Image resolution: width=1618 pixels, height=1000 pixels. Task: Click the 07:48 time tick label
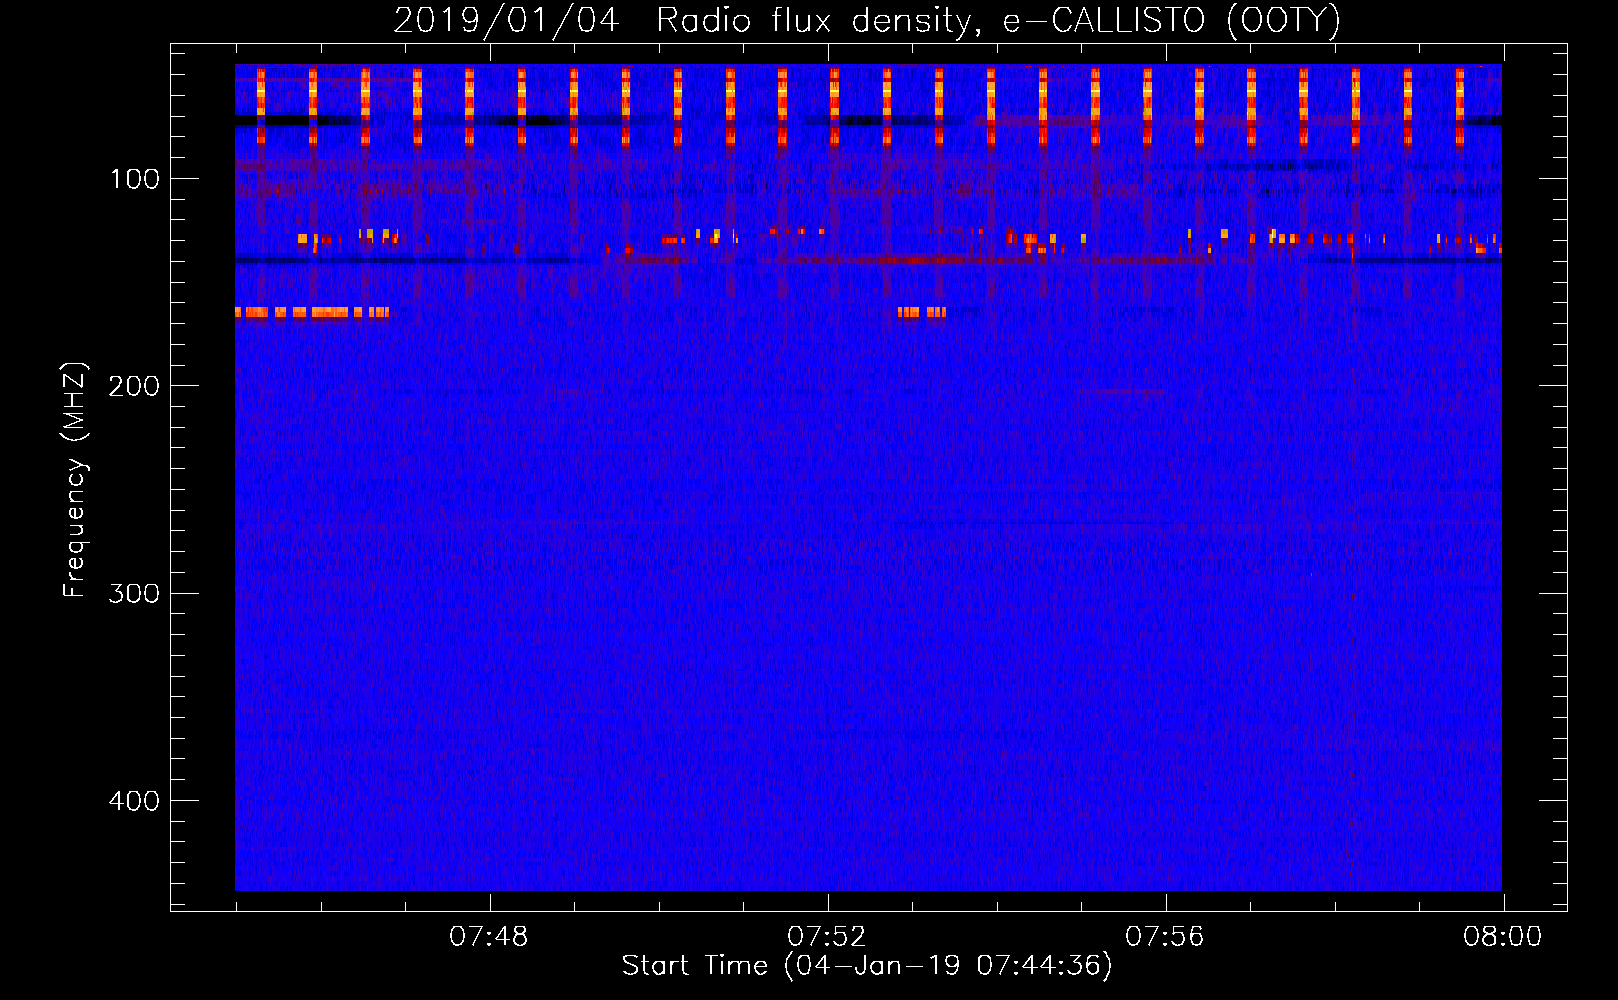tap(488, 937)
